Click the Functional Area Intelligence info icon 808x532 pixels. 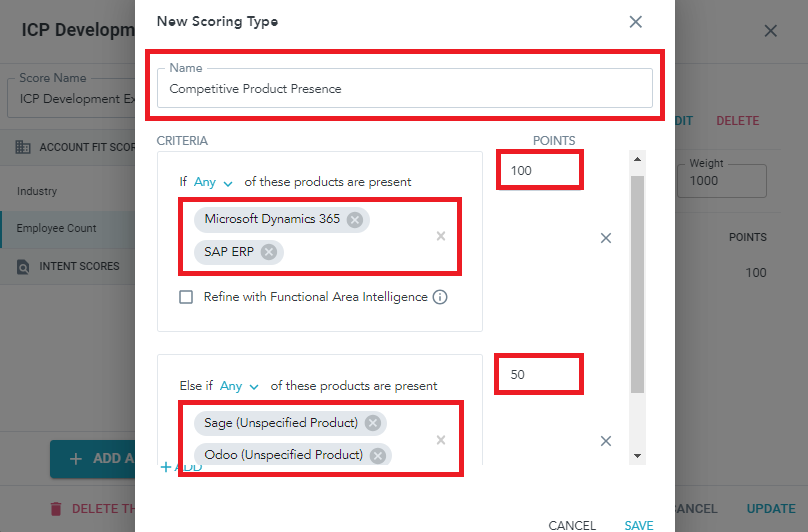pos(440,297)
